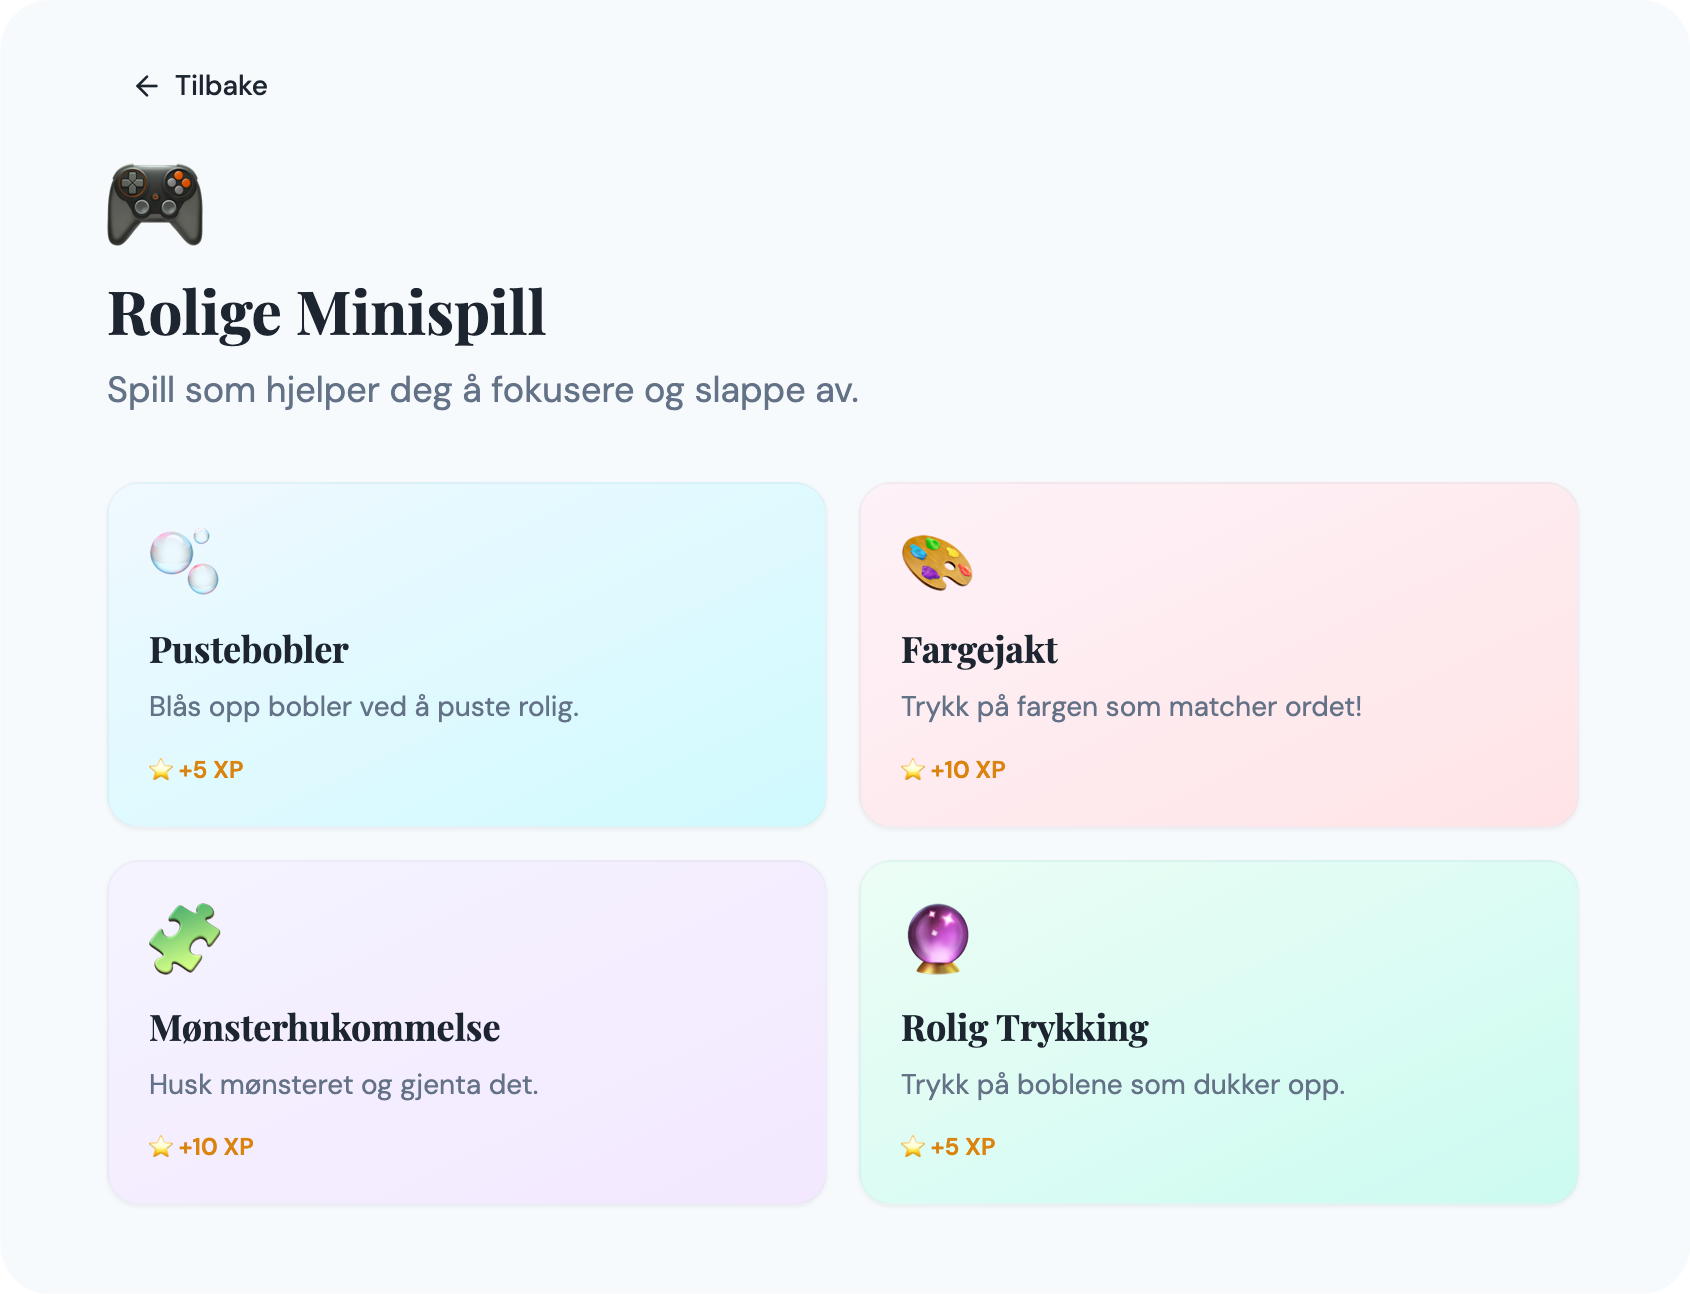
Task: Click 'Trykk på fargen som matcher ordet!' text
Action: (x=1131, y=707)
